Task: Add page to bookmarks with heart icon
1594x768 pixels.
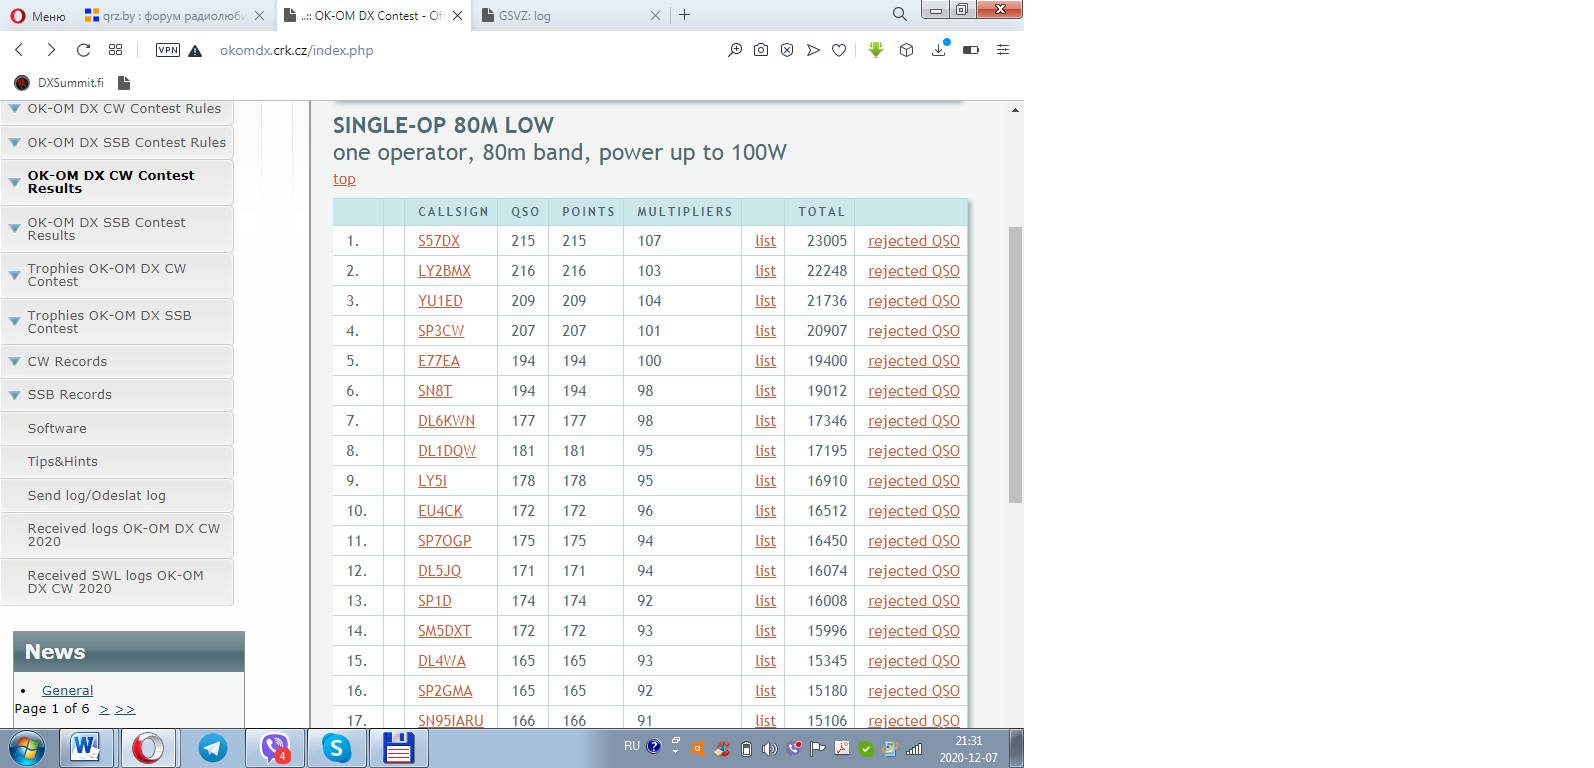Action: pos(839,50)
